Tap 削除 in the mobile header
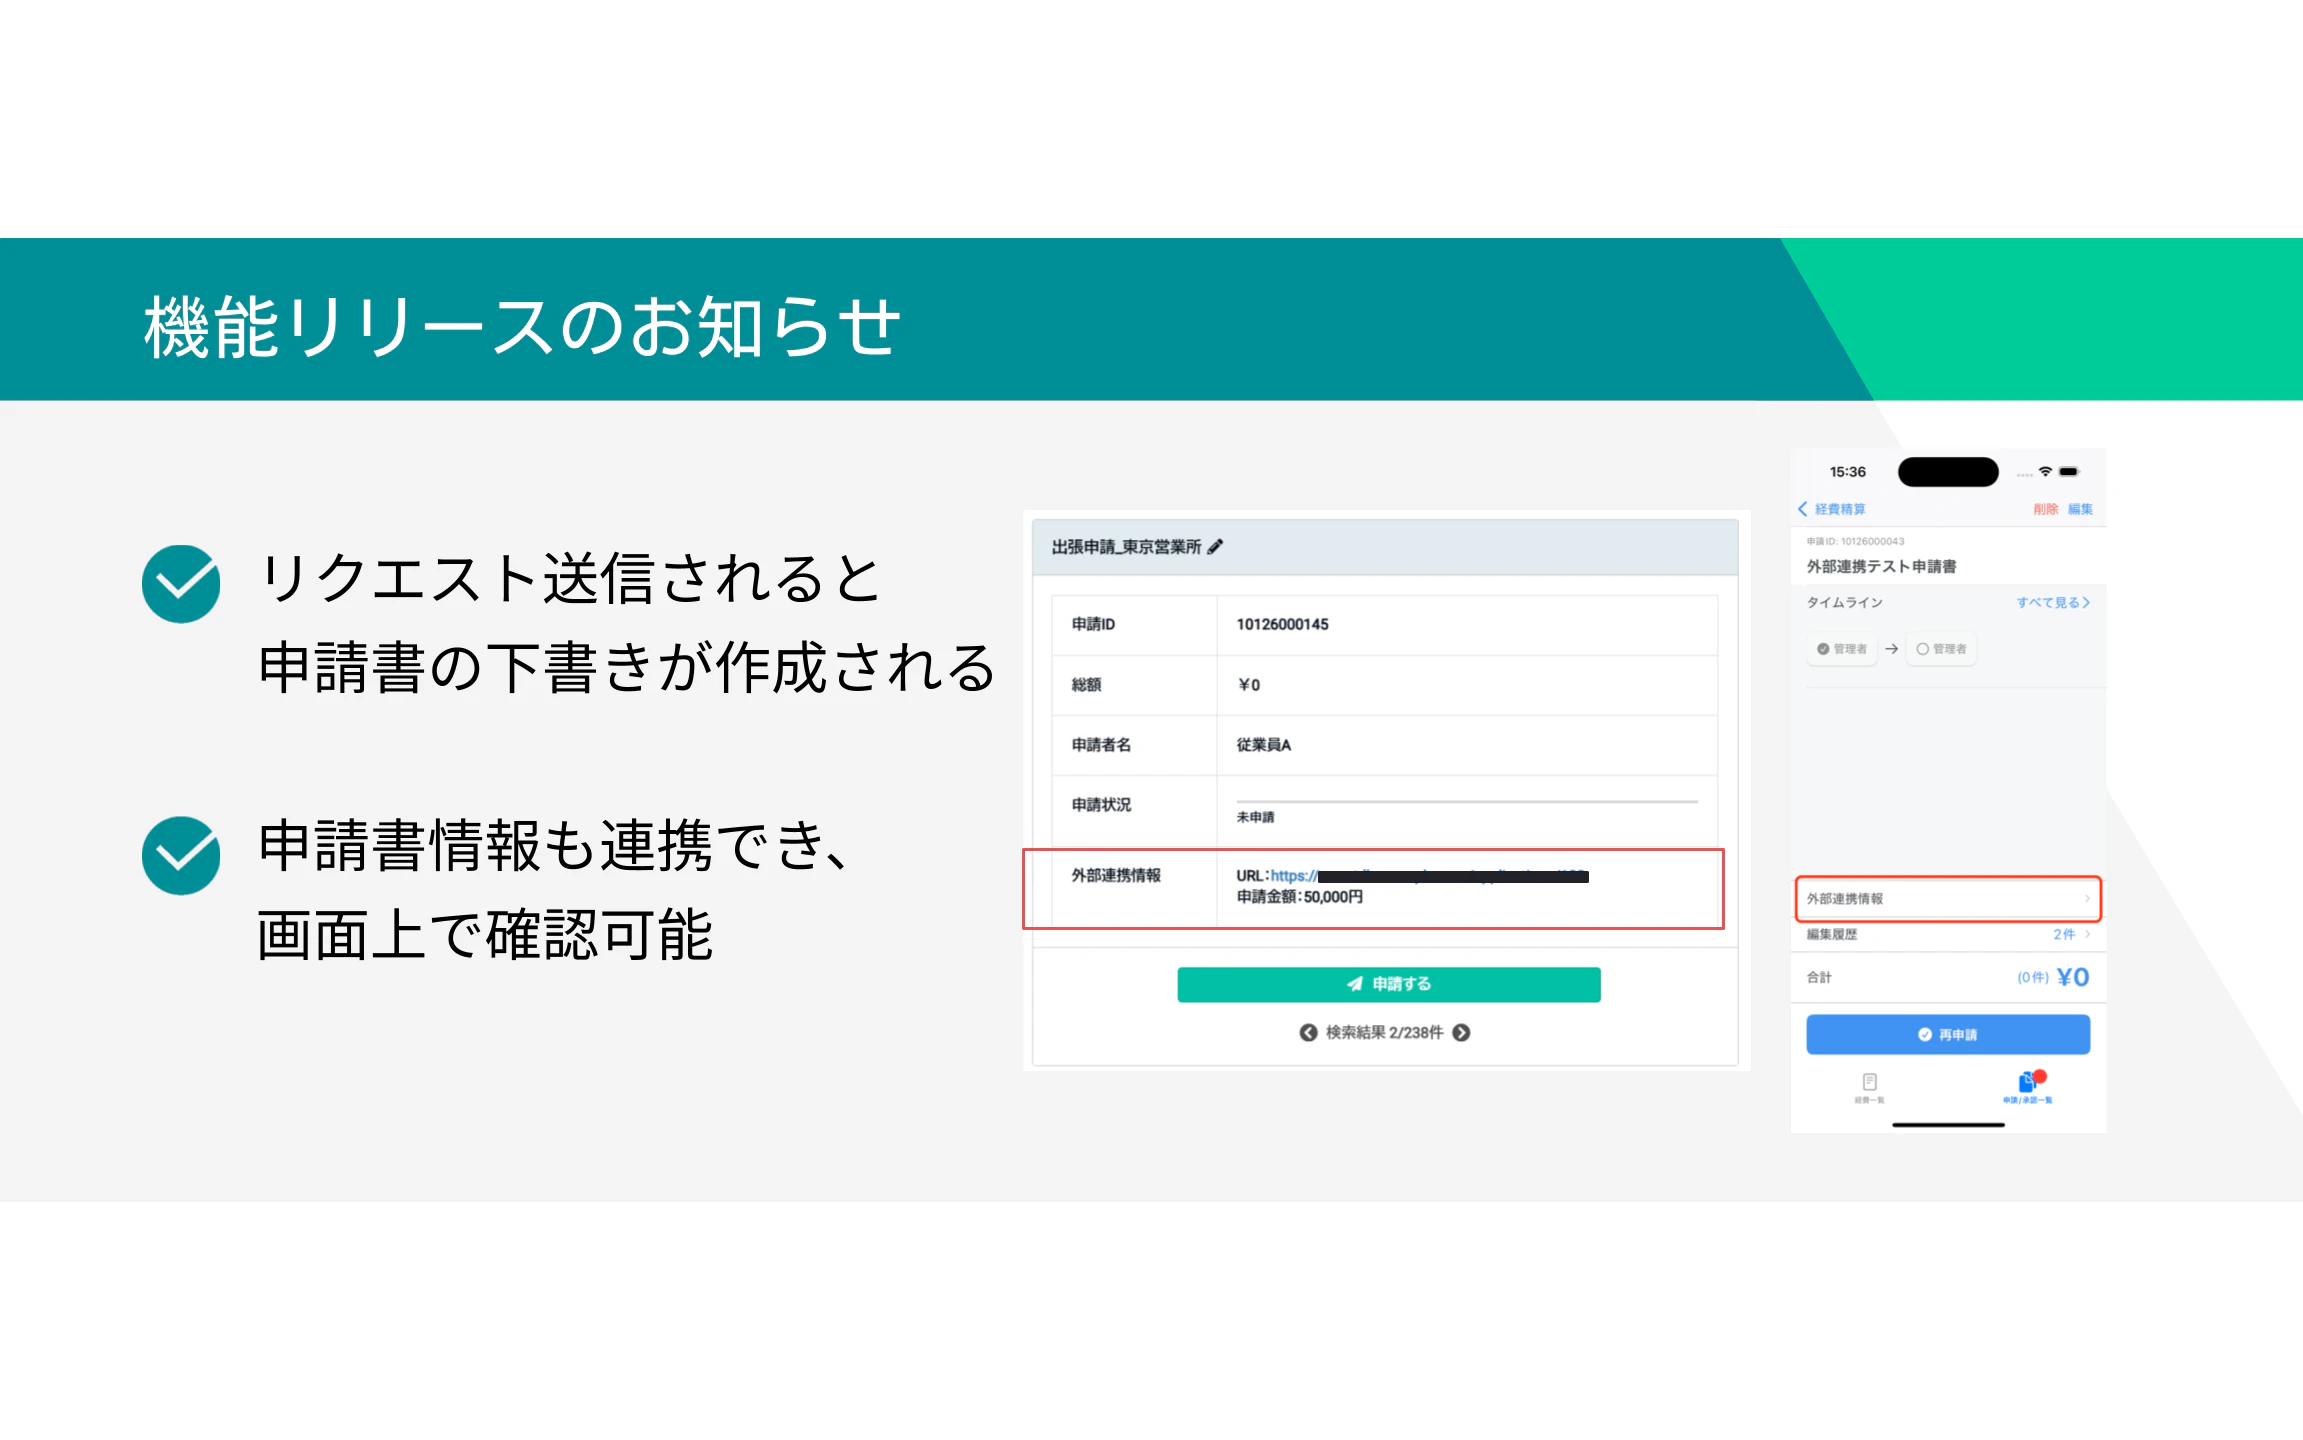This screenshot has height=1440, width=2303. point(2045,509)
